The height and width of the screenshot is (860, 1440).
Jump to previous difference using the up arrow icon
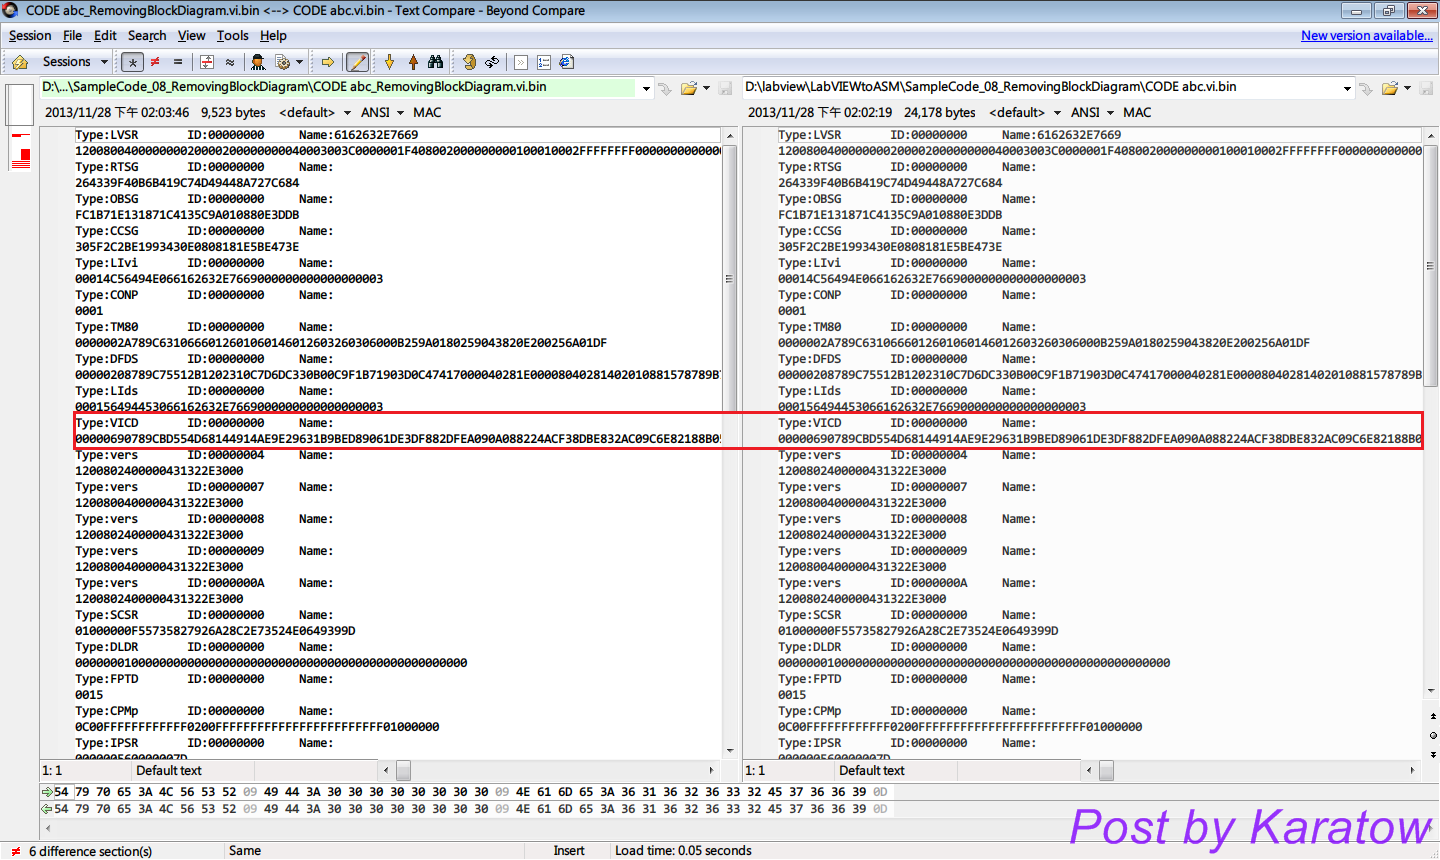[x=413, y=62]
